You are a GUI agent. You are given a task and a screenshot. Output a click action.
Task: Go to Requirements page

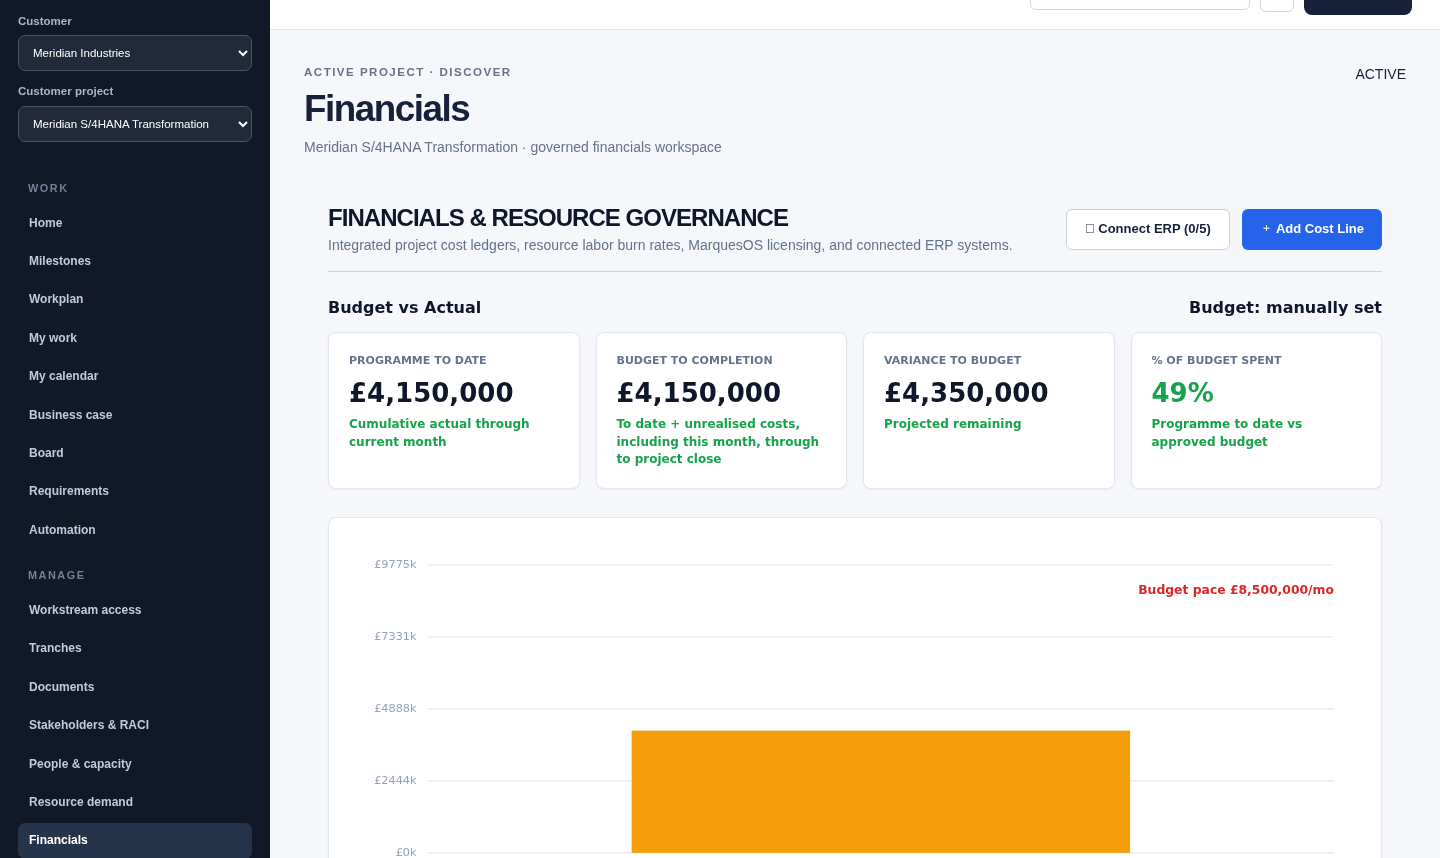point(135,491)
